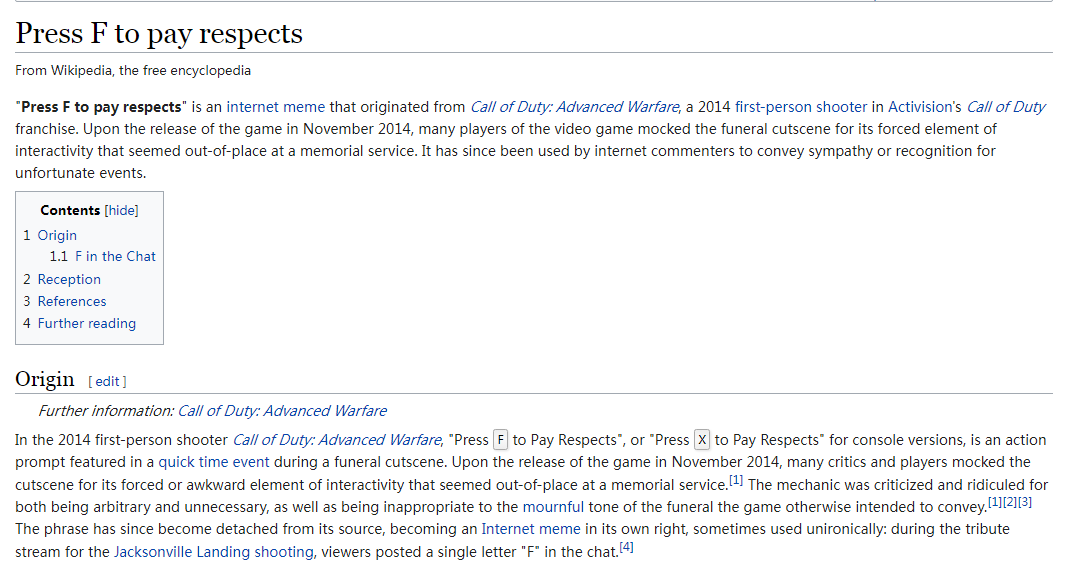Go to Reception in contents

(x=69, y=279)
